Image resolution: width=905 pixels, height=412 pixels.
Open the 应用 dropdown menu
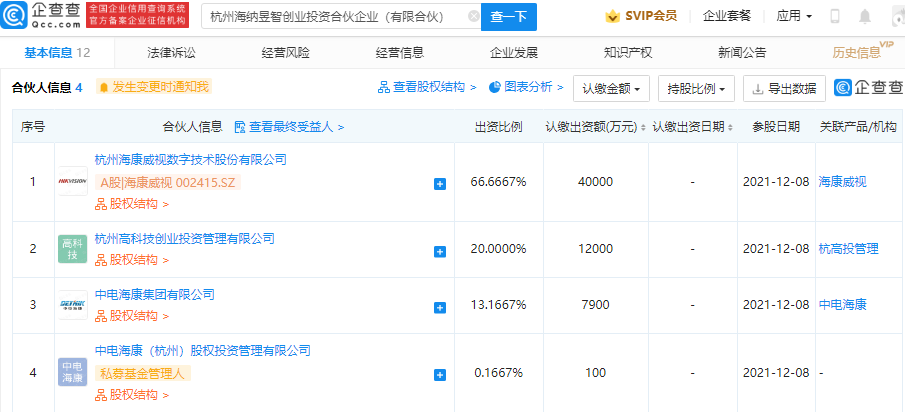point(793,17)
